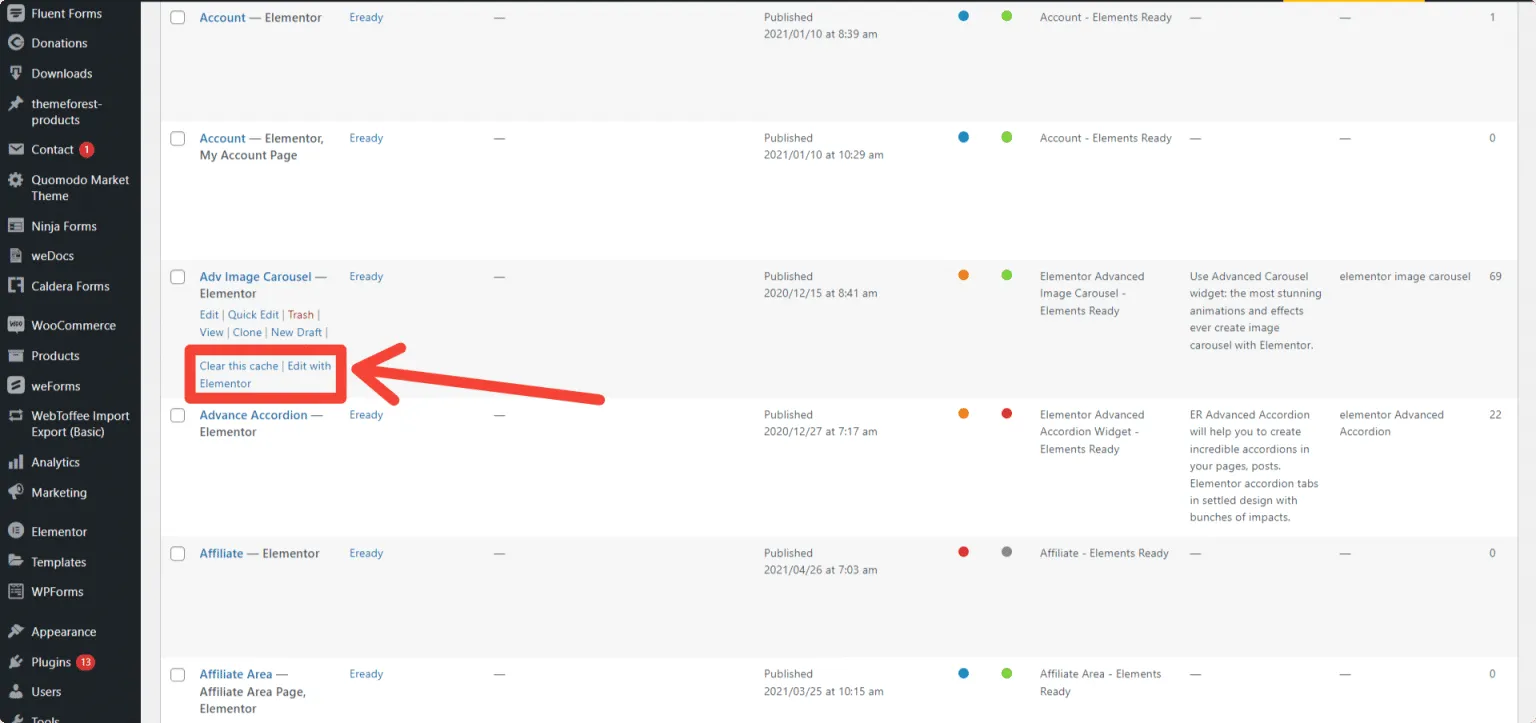Tick the first Account row checkbox
Image resolution: width=1536 pixels, height=723 pixels.
tap(177, 17)
